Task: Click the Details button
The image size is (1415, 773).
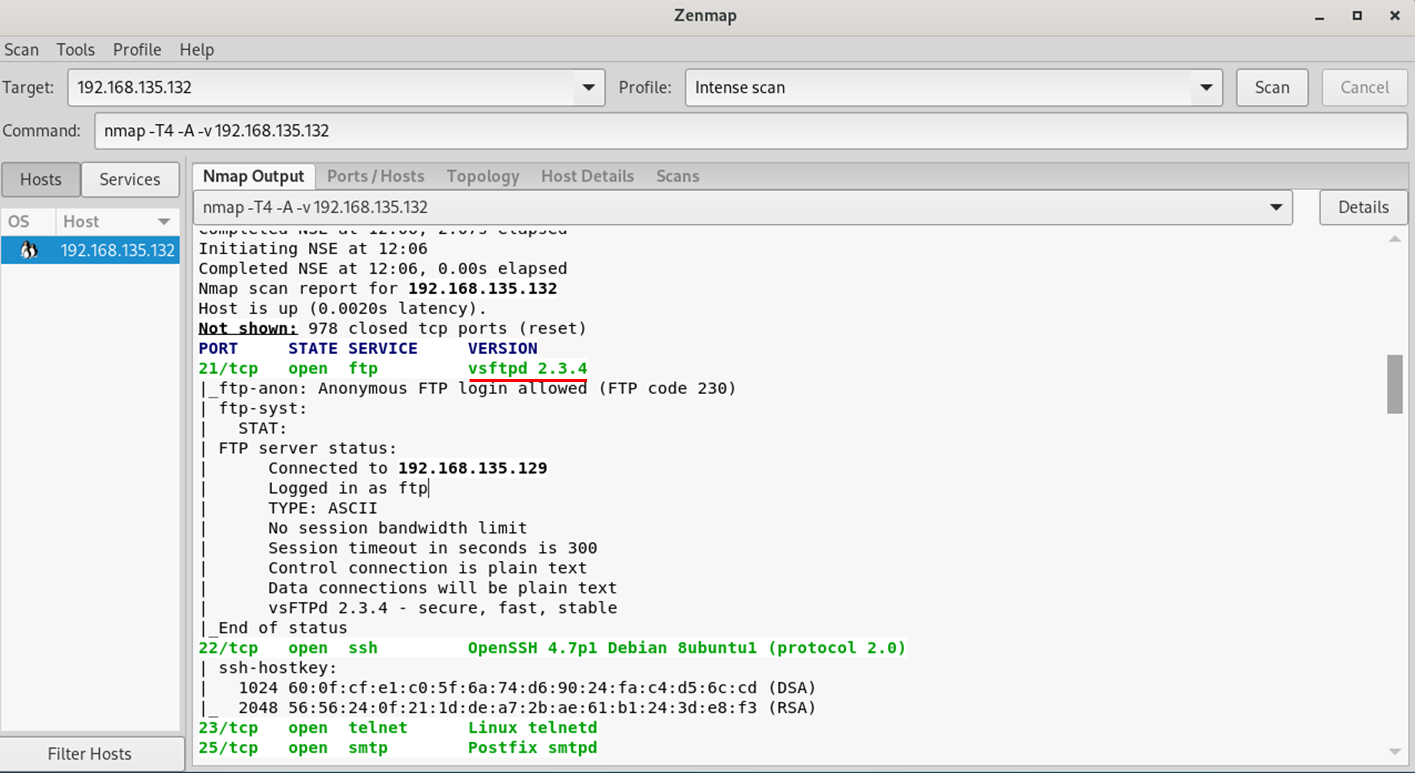Action: 1364,207
